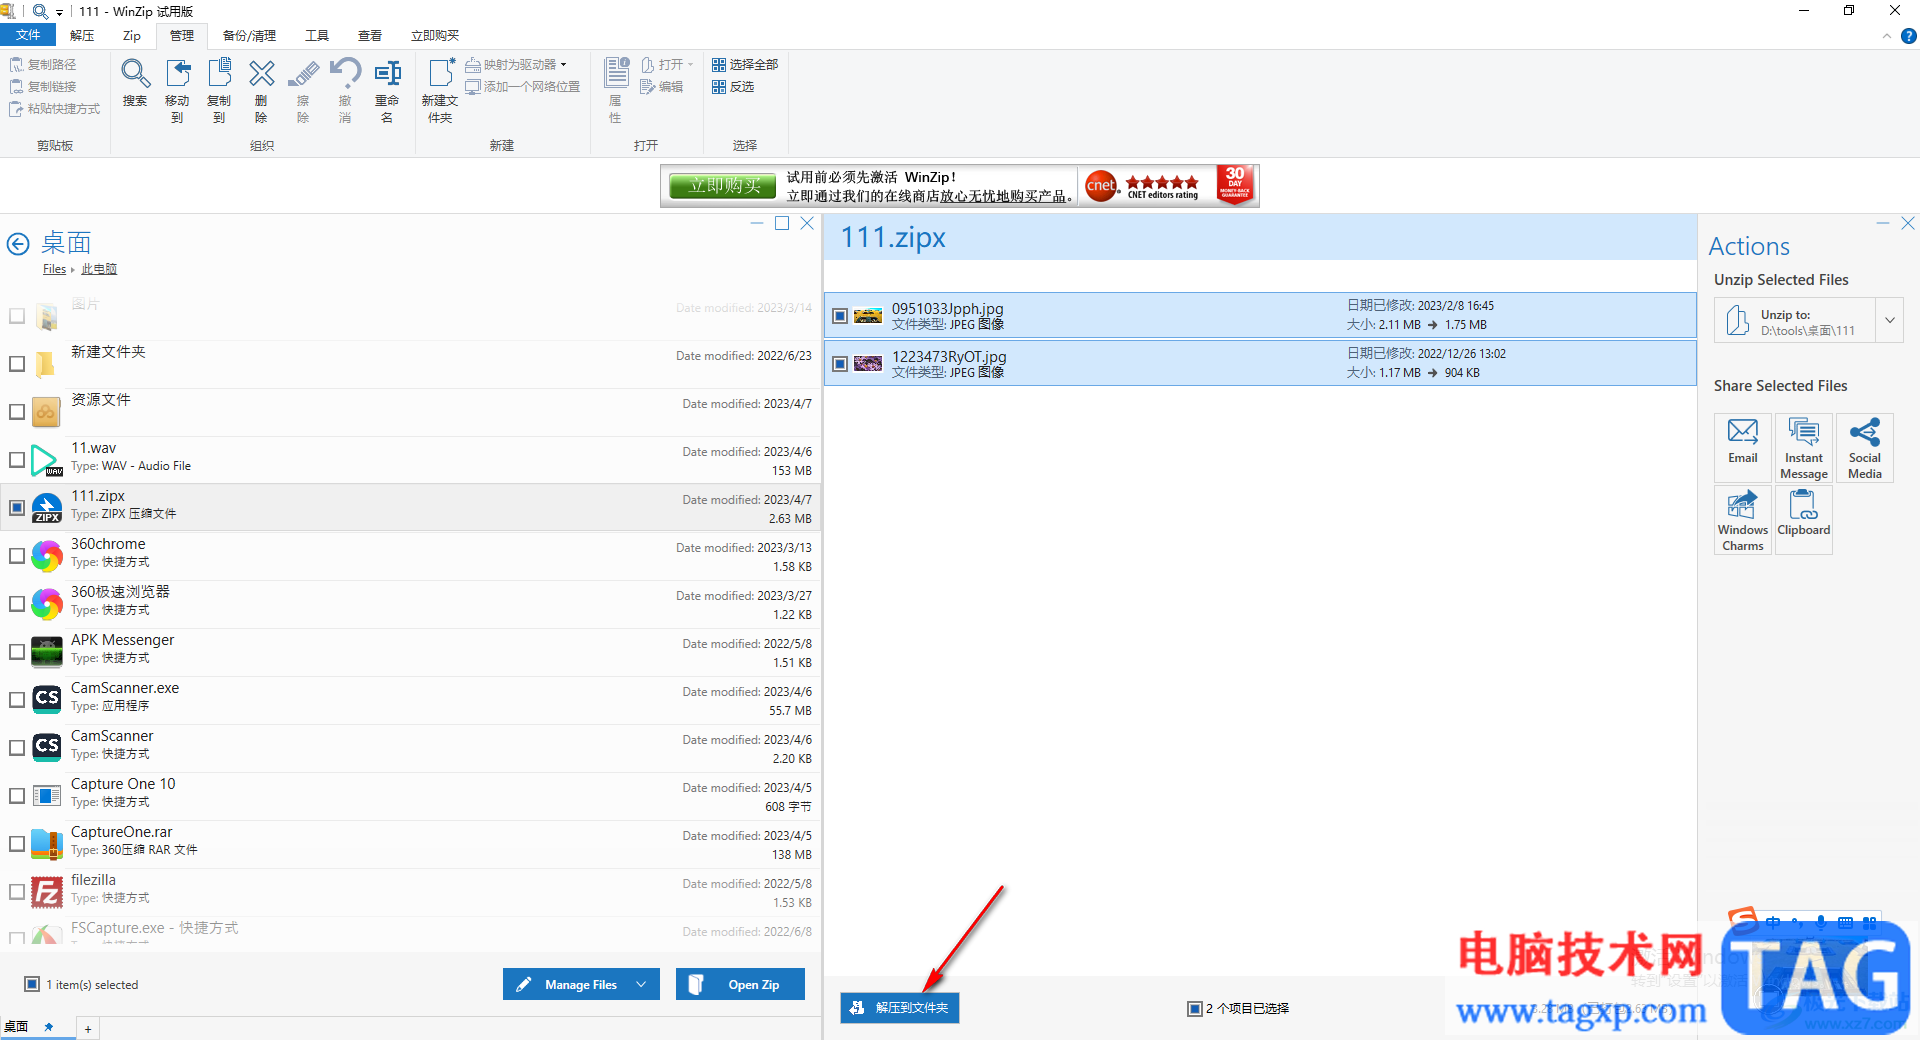Collapse the ribbon with the chevron
The height and width of the screenshot is (1040, 1920).
tap(1887, 36)
